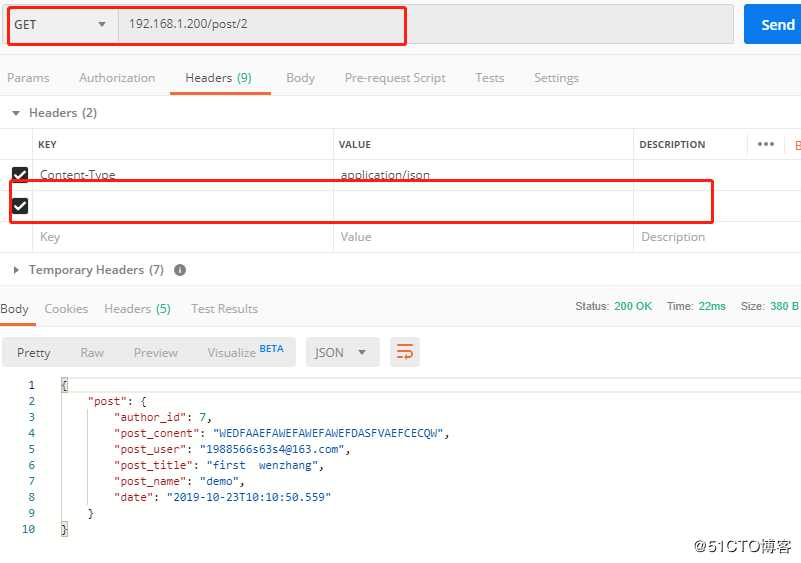
Task: Click the VALUE column header
Action: [x=355, y=145]
